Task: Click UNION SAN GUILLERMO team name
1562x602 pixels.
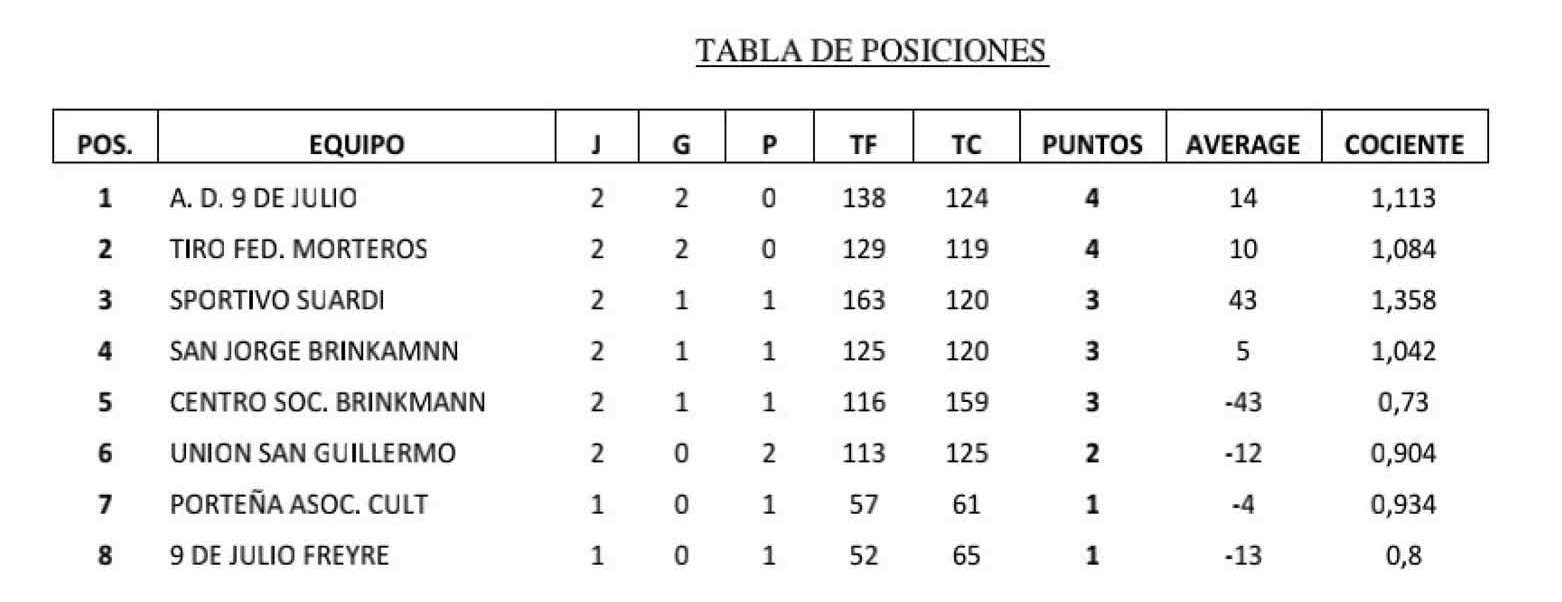Action: (312, 453)
